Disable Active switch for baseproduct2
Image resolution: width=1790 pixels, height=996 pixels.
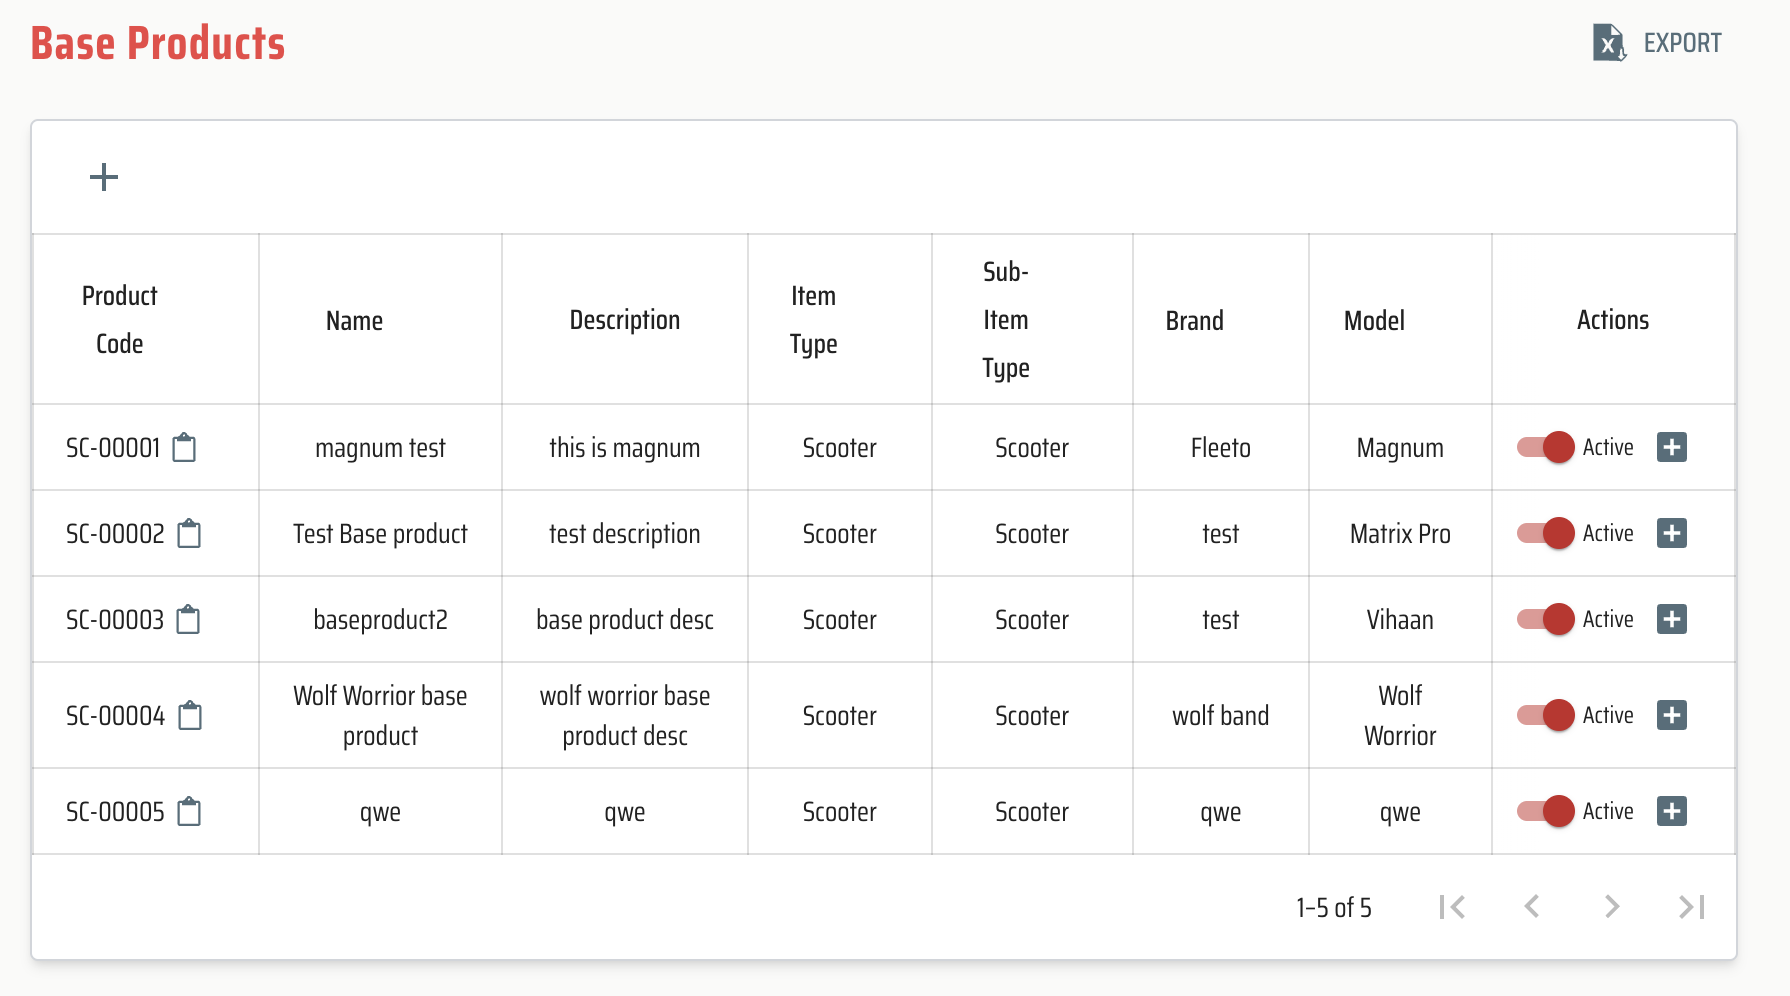(1546, 619)
